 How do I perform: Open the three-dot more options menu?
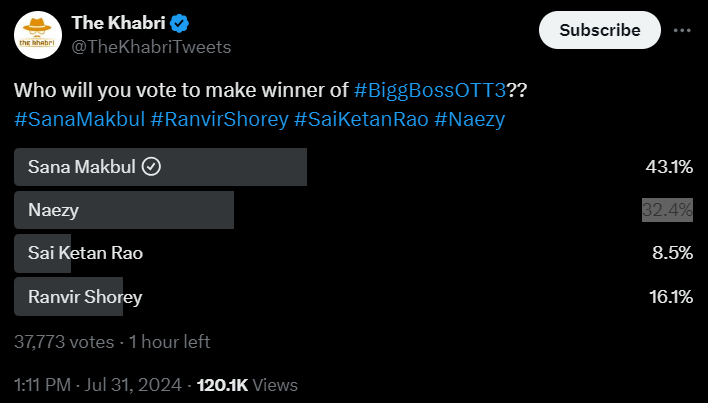(x=682, y=30)
